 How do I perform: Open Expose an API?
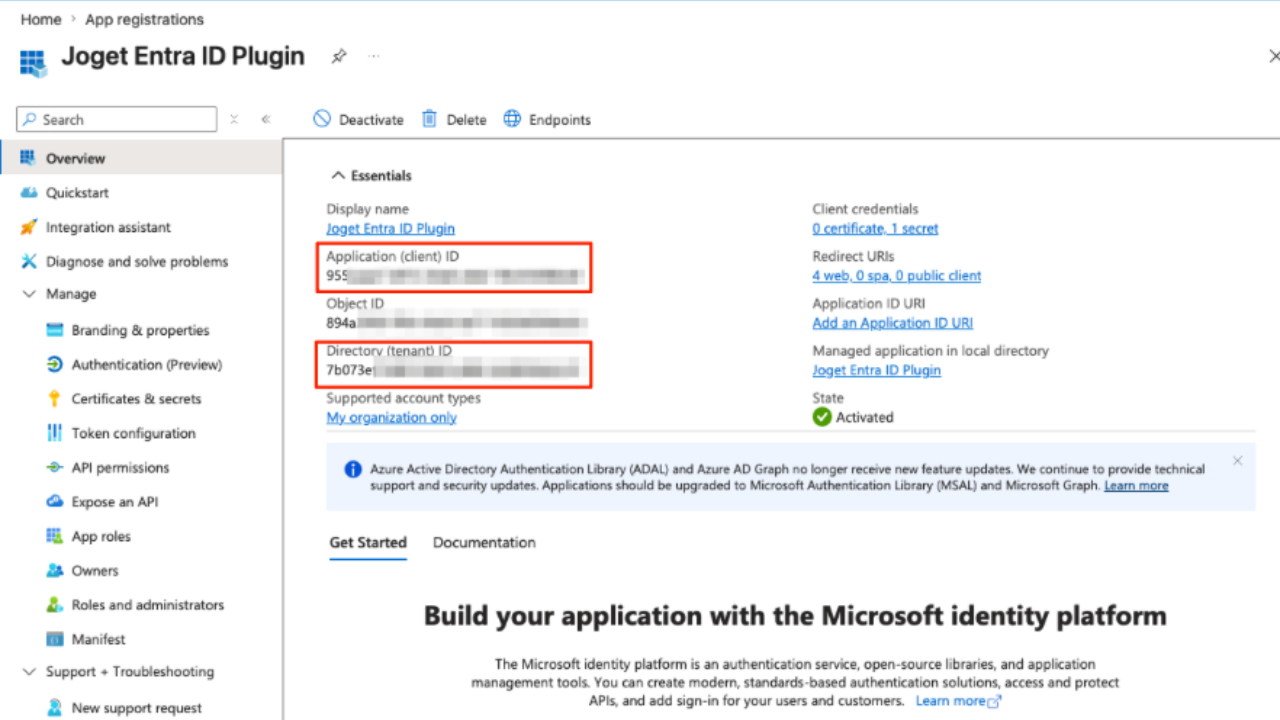(x=115, y=502)
